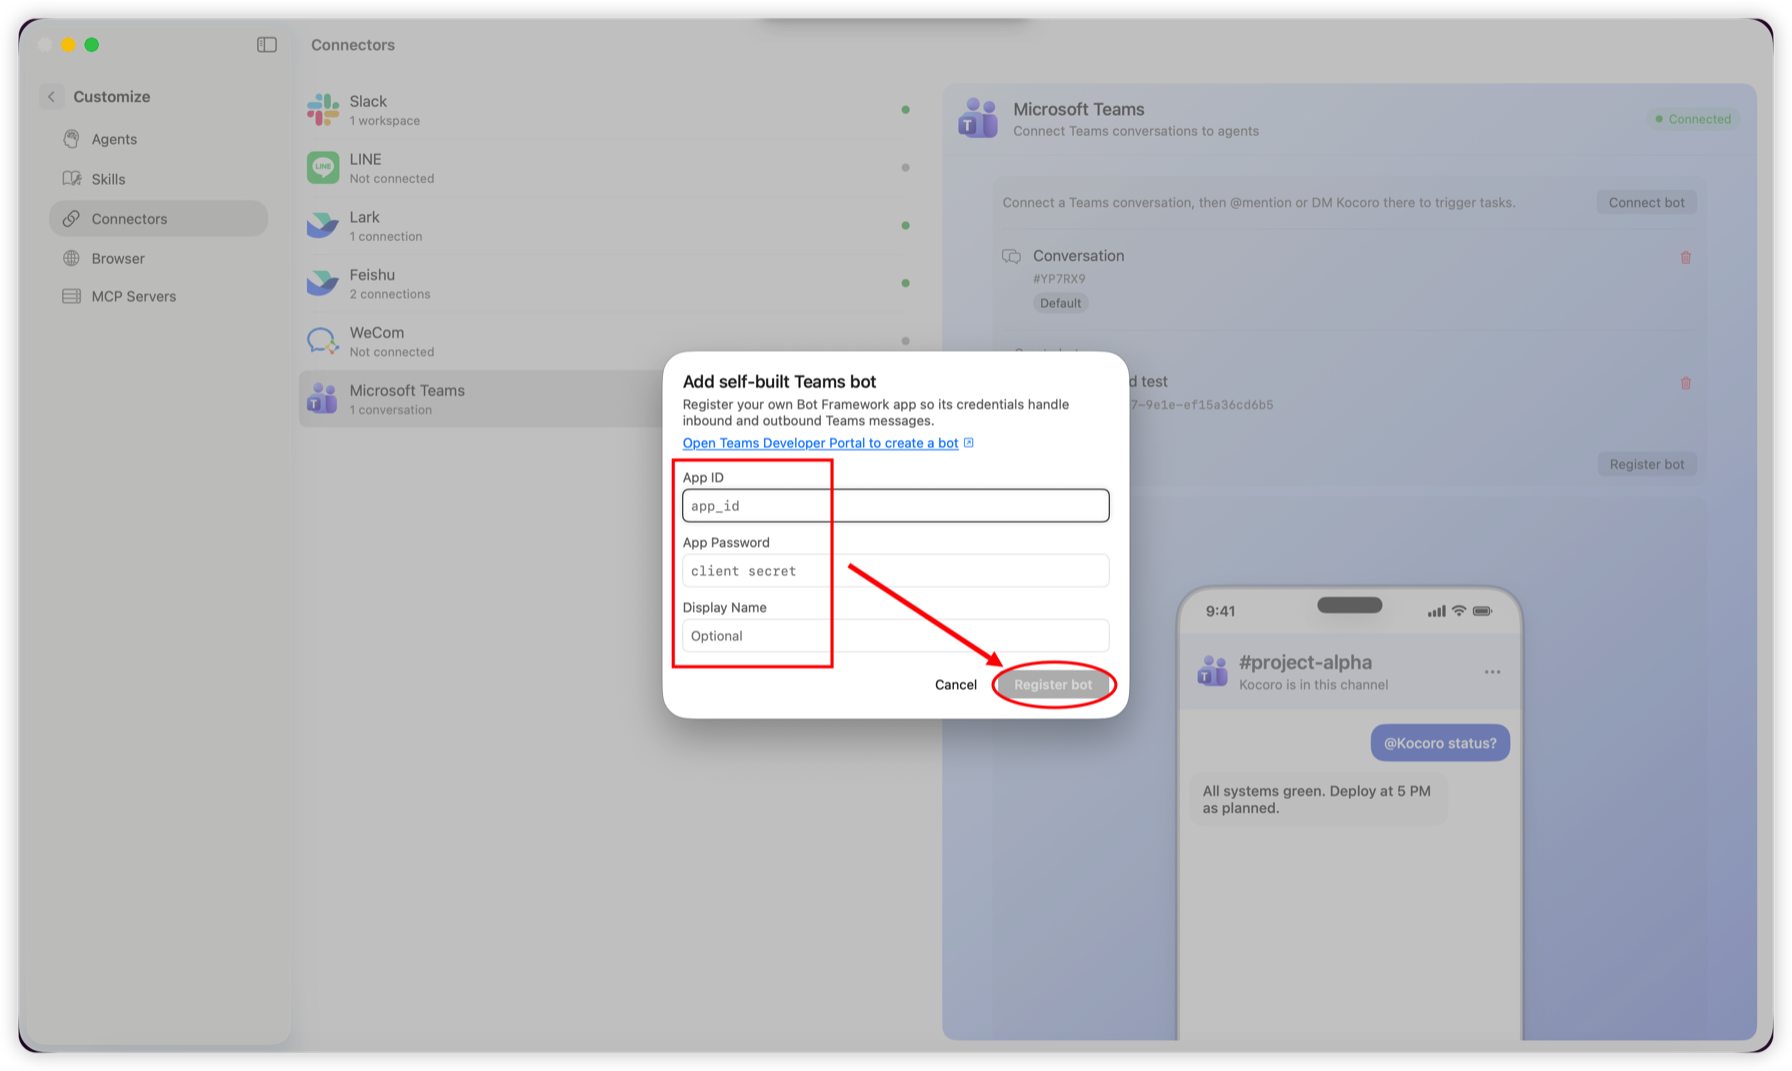Image resolution: width=1792 pixels, height=1071 pixels.
Task: Click external link icon beside portal link
Action: [968, 443]
